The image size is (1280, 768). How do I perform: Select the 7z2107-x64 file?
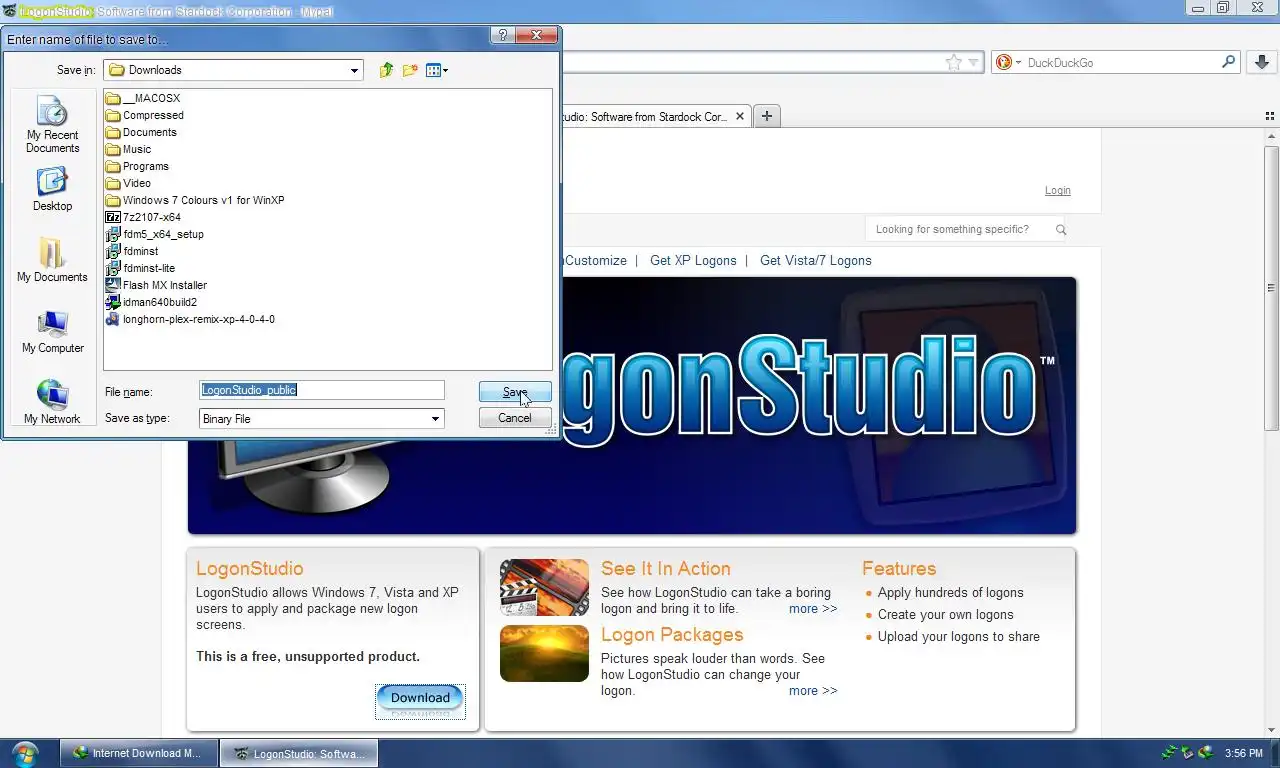pos(143,217)
